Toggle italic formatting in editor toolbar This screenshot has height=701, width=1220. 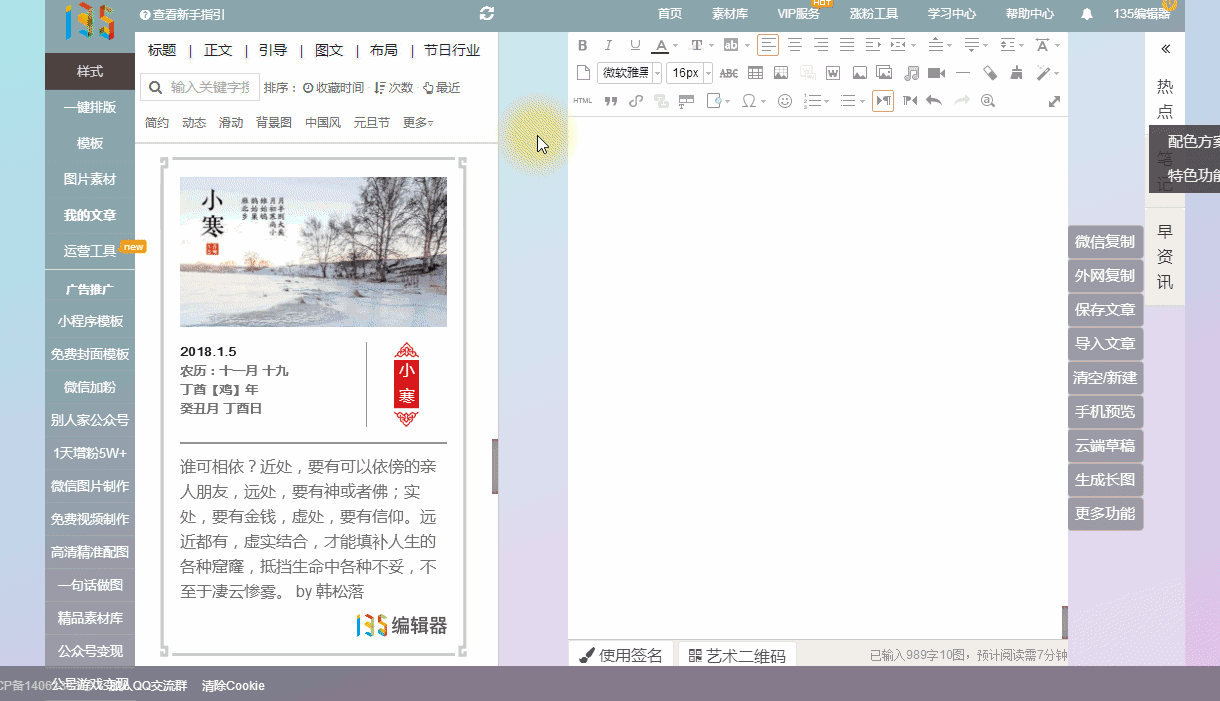coord(608,45)
